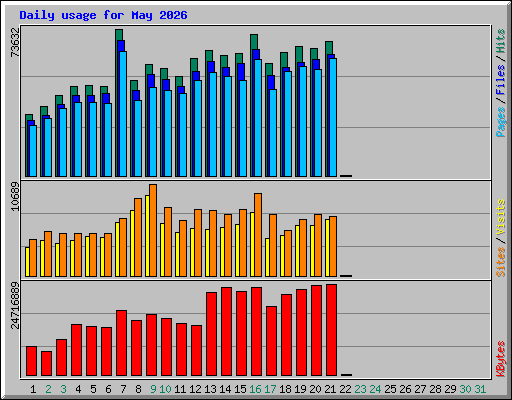This screenshot has height=400, width=512.
Task: Click day 9 on the x-axis
Action: [153, 389]
